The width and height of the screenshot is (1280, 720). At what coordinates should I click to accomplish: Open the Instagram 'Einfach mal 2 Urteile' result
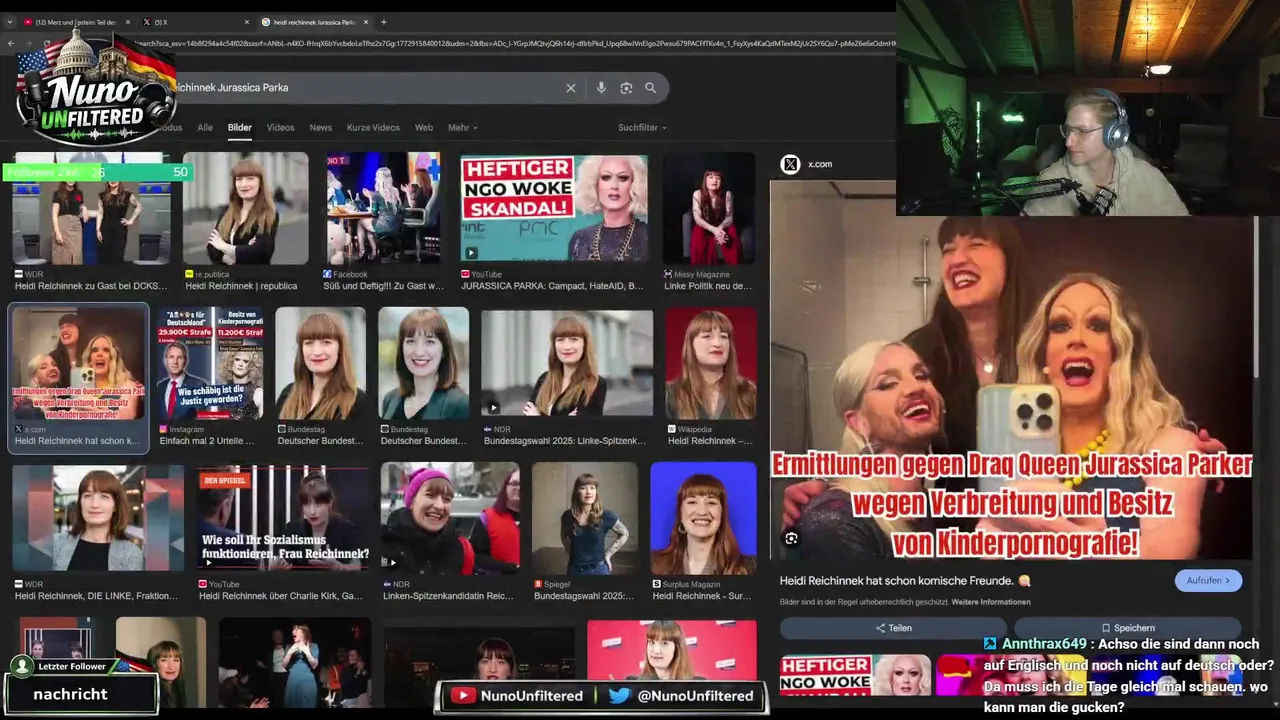click(210, 377)
